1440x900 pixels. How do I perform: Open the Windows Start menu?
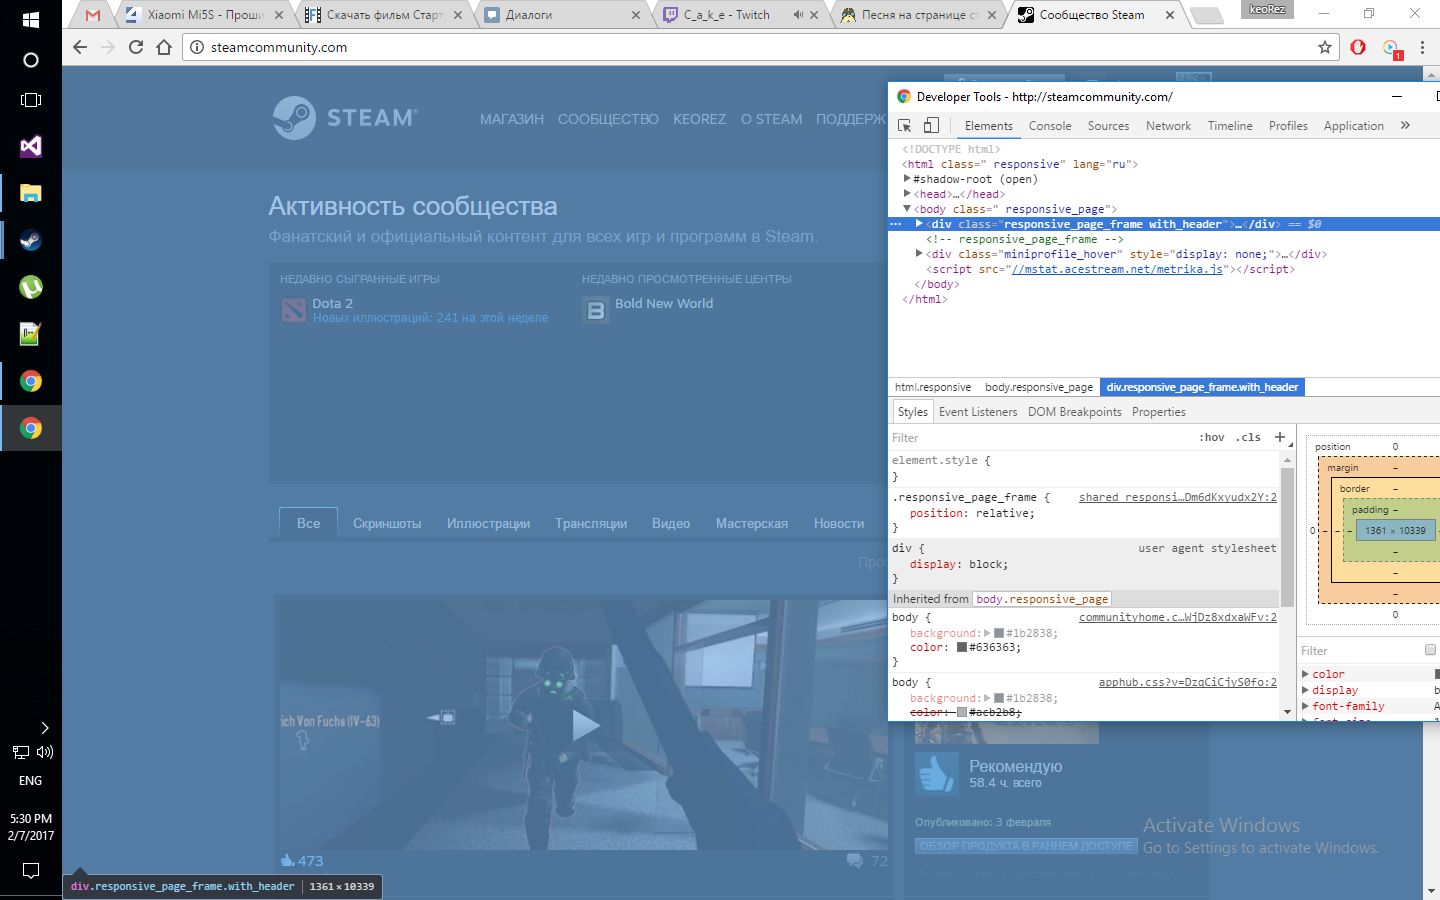31,19
